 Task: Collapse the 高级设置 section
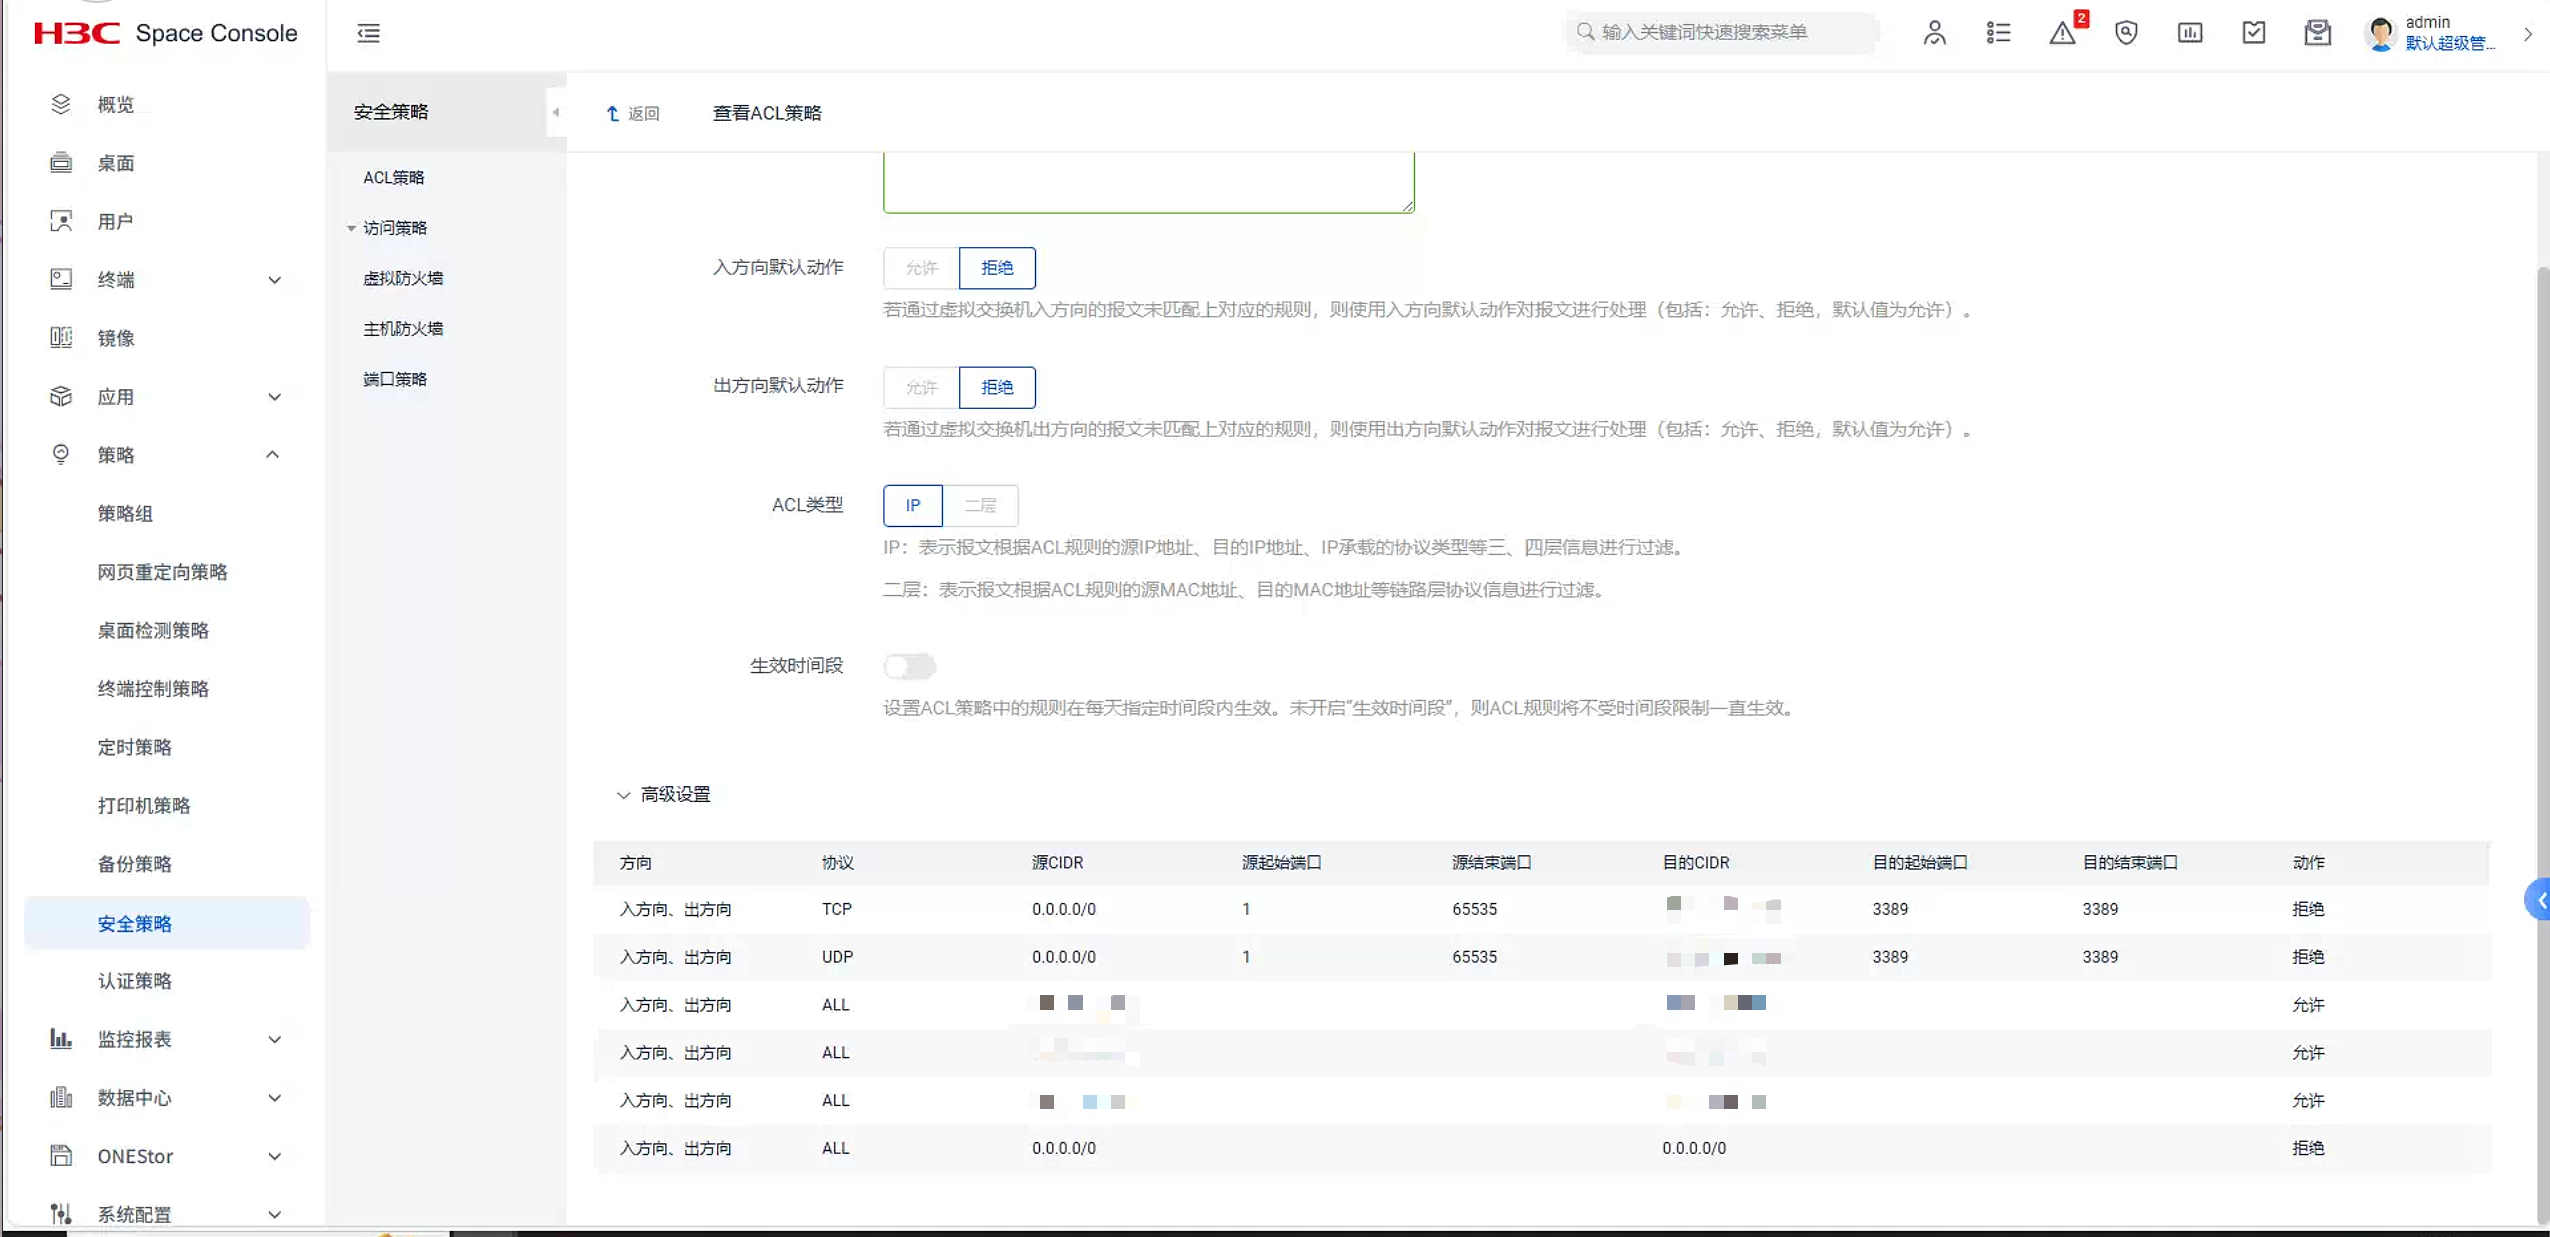click(x=623, y=795)
